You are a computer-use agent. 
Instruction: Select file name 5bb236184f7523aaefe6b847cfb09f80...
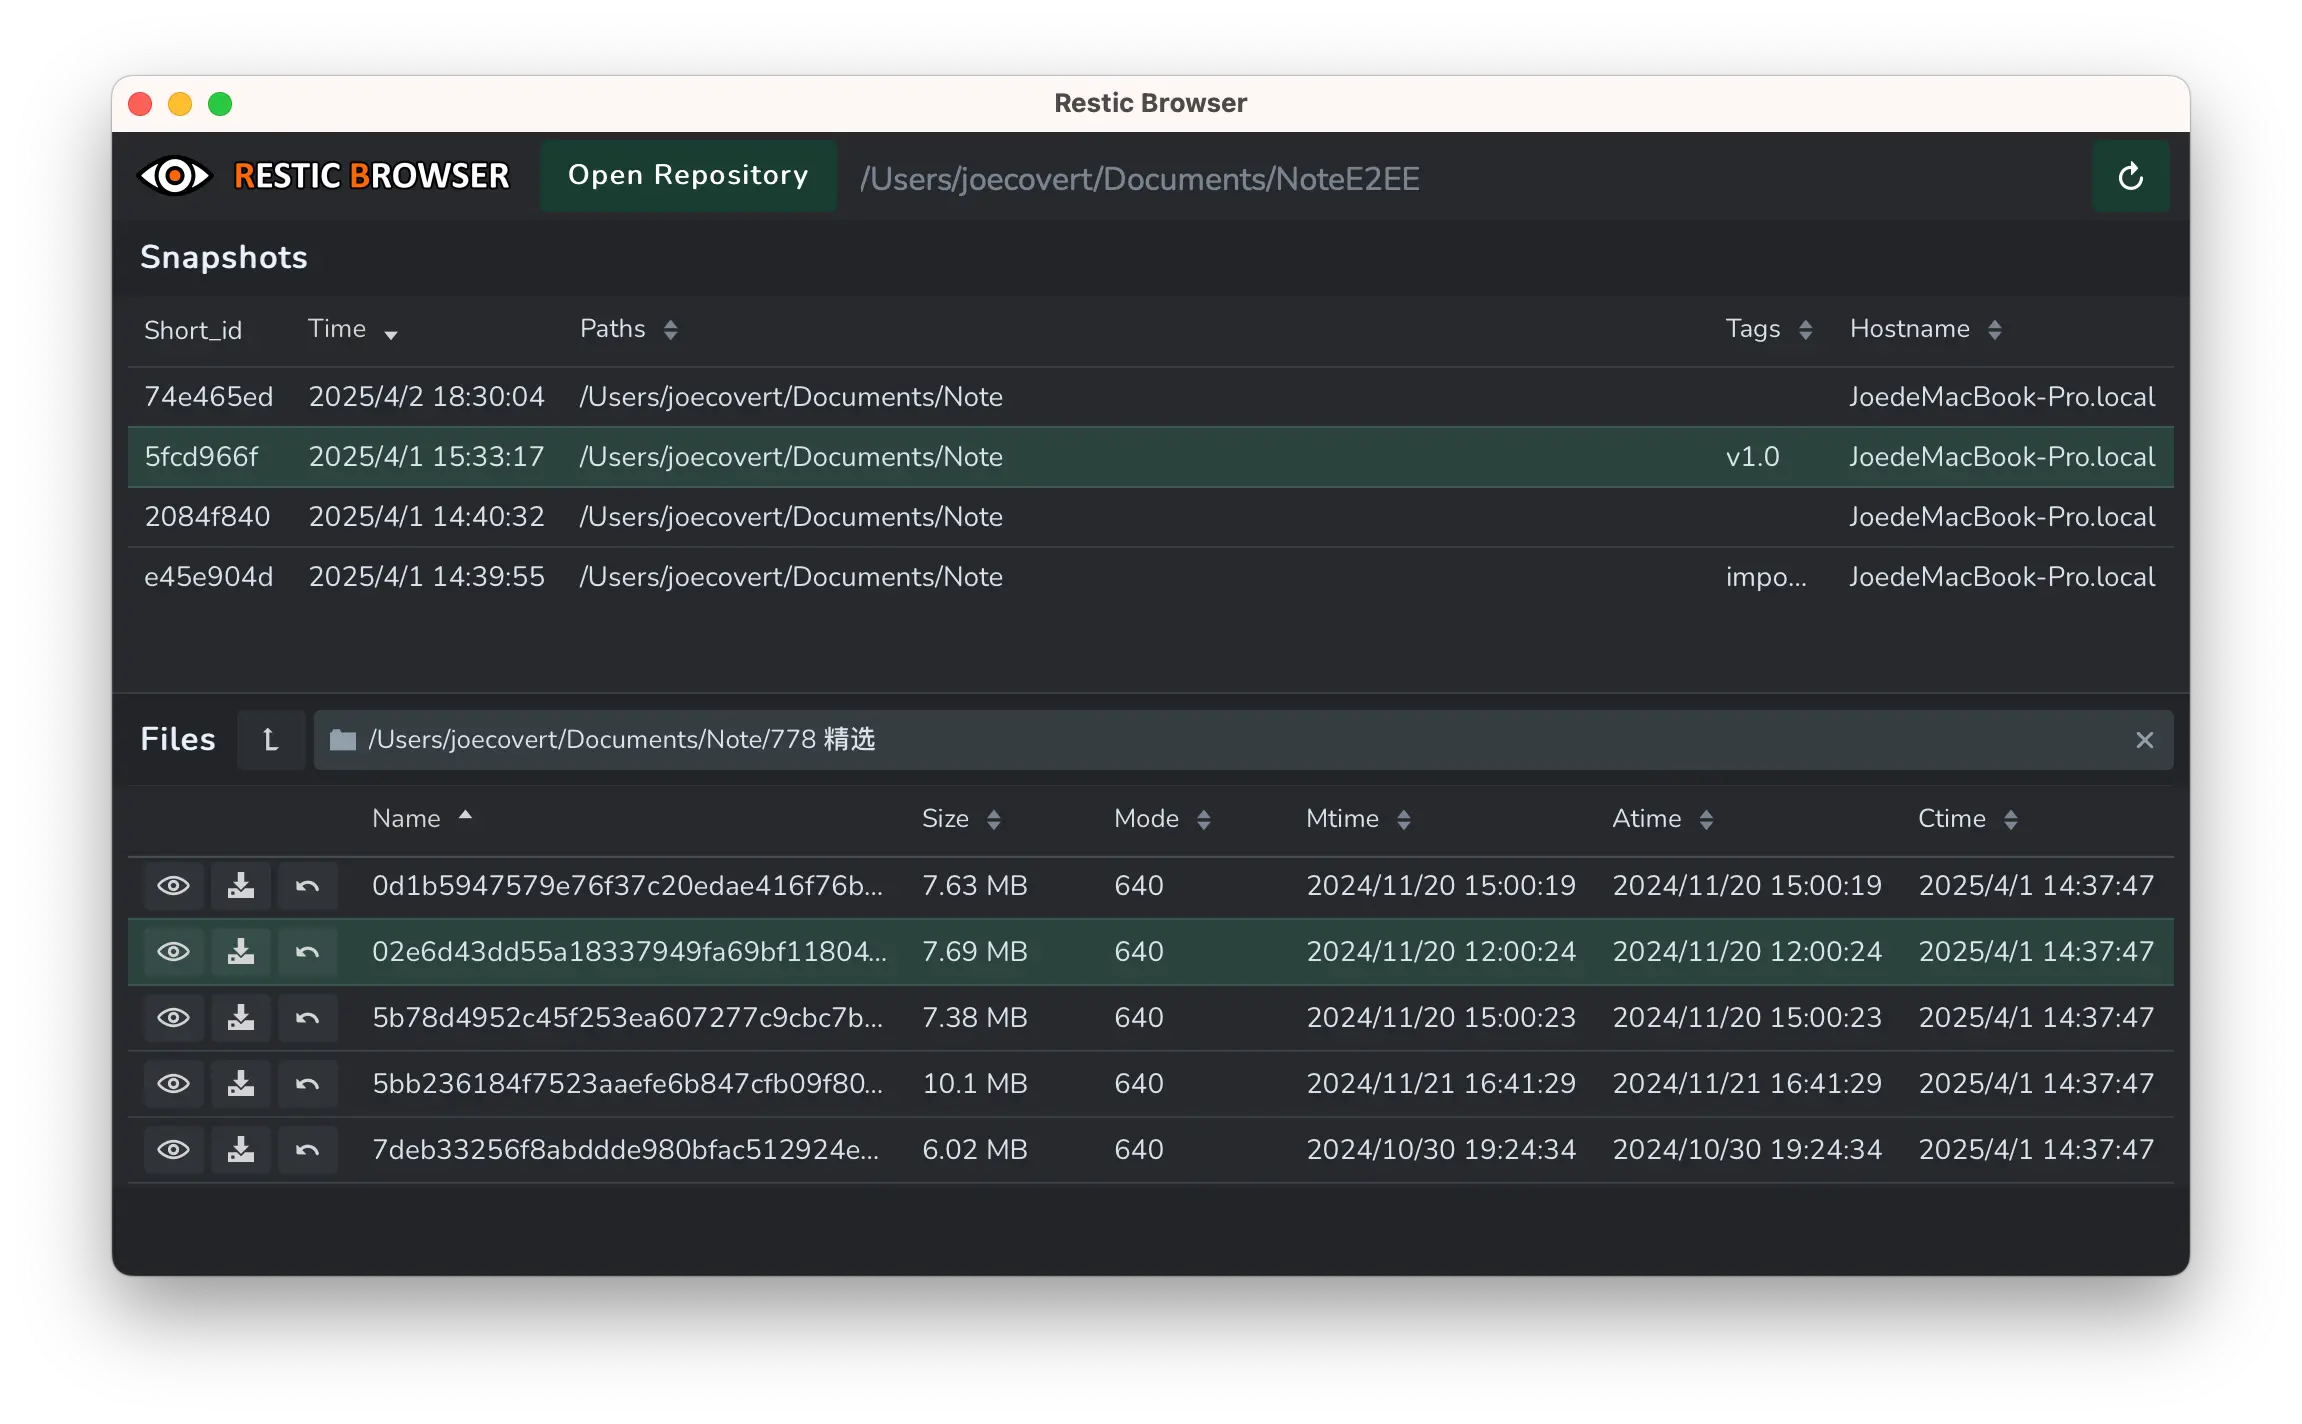coord(627,1084)
